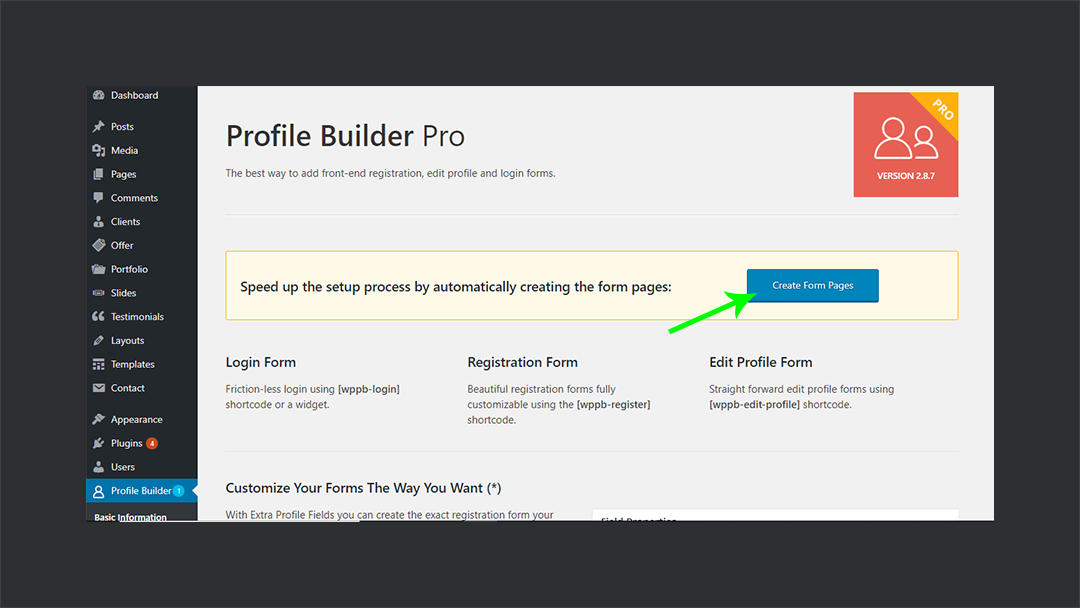The height and width of the screenshot is (608, 1080).
Task: Click the Edit Profile Form heading
Action: point(760,362)
